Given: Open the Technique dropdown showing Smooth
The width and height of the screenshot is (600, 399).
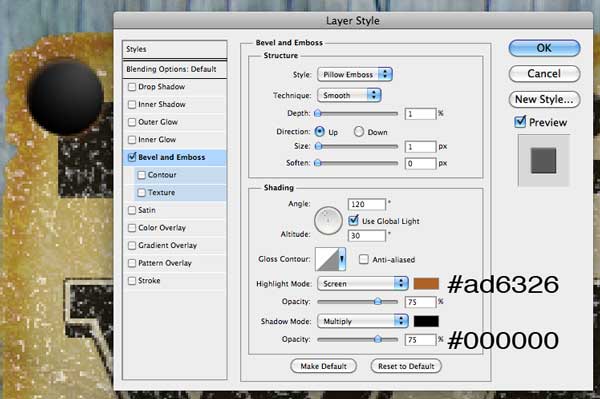Looking at the screenshot, I should pos(349,95).
